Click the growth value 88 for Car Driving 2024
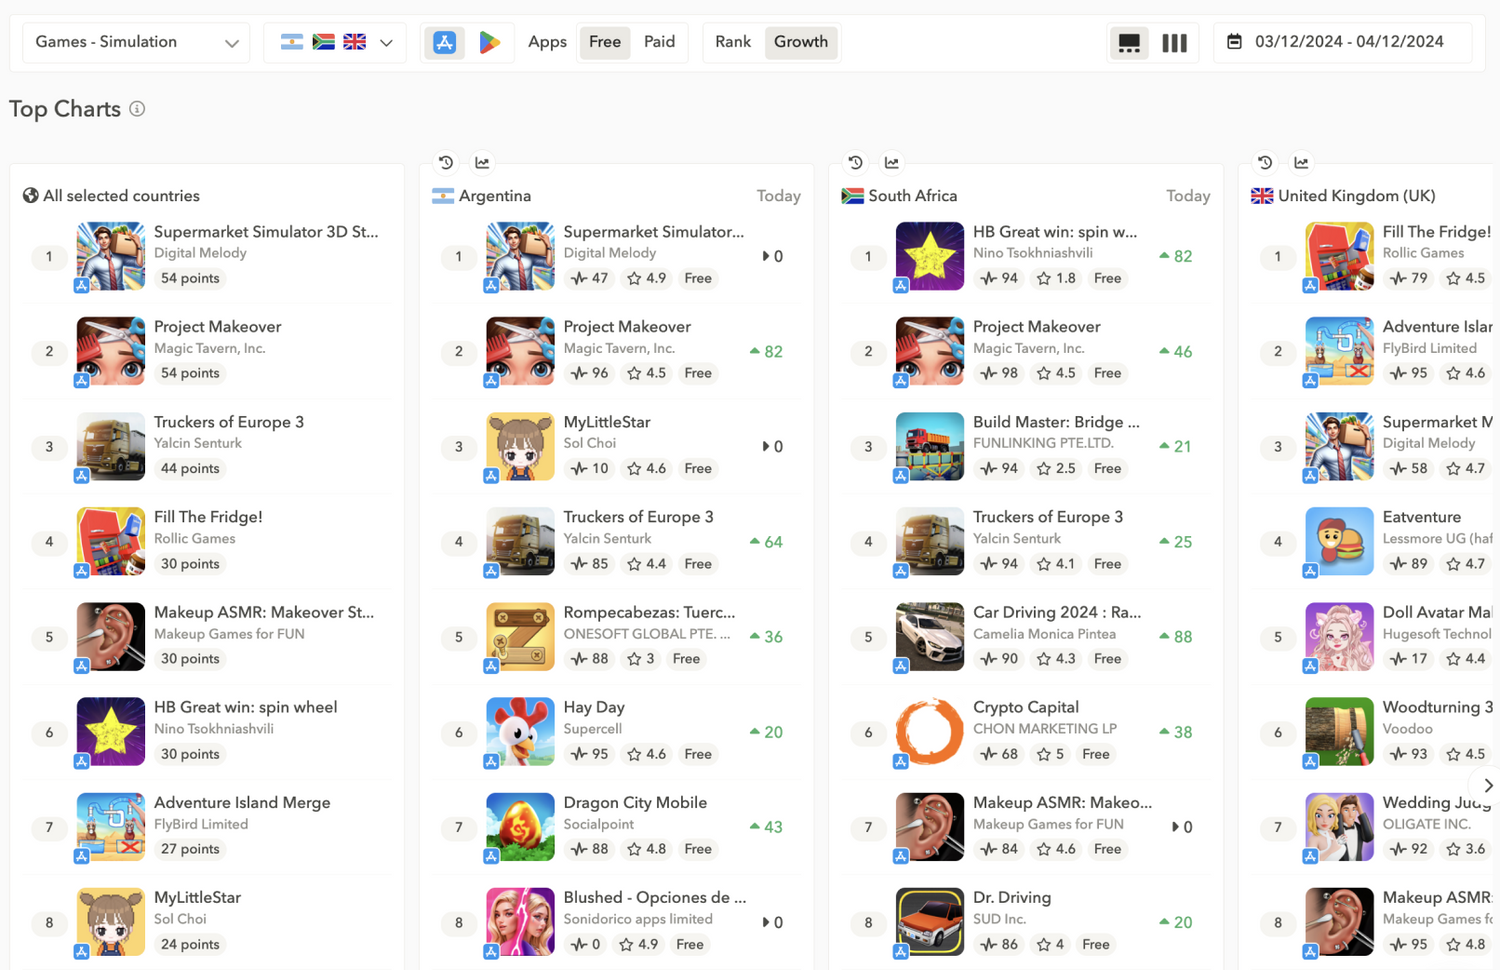 [1176, 637]
